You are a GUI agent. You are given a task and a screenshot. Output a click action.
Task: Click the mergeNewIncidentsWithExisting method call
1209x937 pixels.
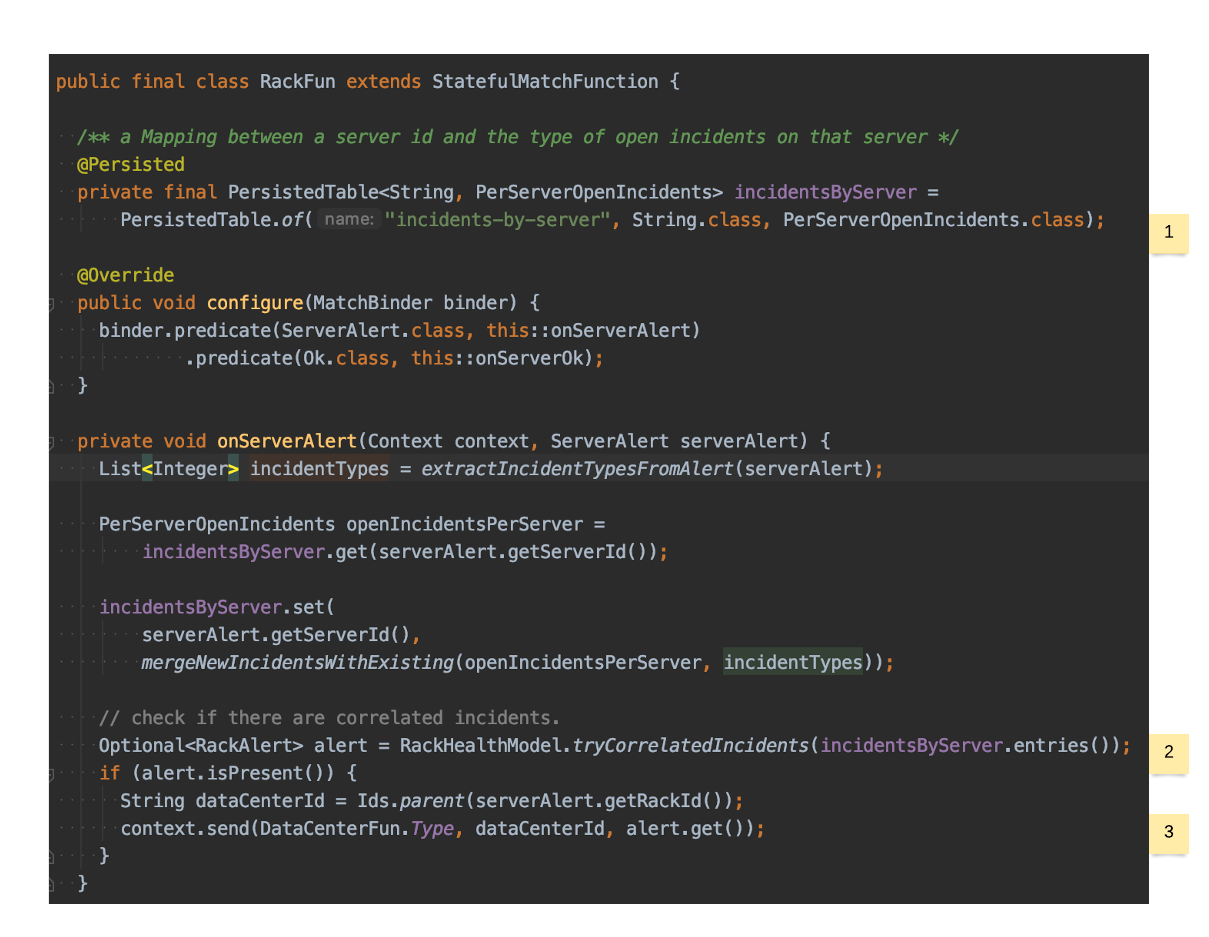(298, 662)
